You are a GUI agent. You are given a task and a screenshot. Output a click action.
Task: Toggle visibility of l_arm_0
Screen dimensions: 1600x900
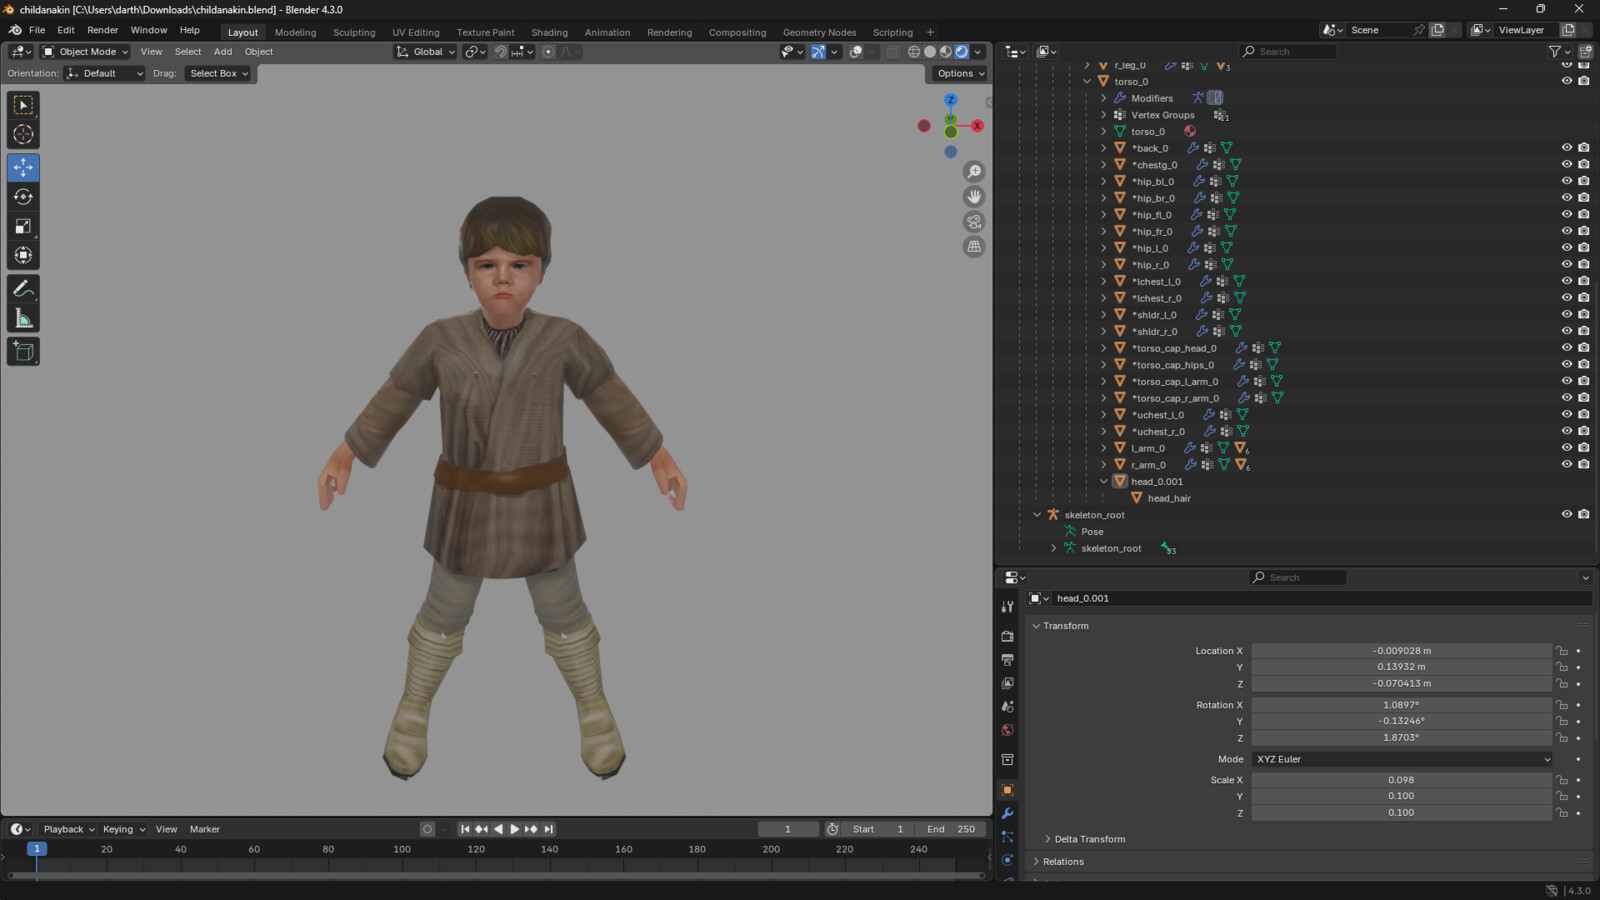pyautogui.click(x=1567, y=448)
